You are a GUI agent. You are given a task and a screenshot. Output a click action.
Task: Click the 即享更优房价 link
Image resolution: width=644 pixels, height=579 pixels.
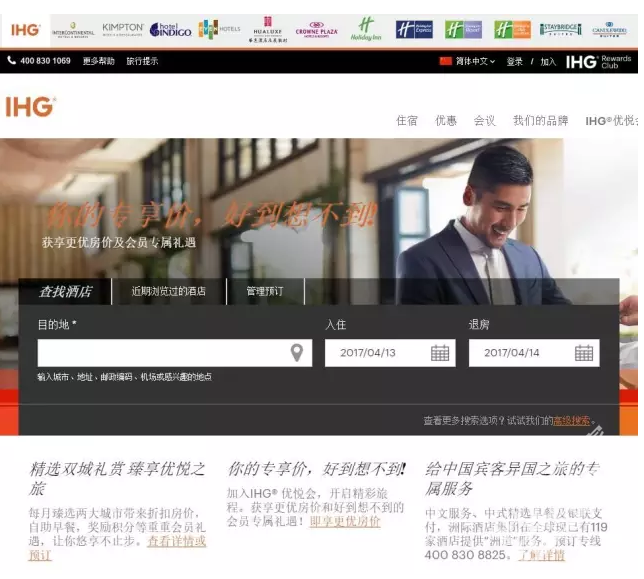click(x=345, y=521)
